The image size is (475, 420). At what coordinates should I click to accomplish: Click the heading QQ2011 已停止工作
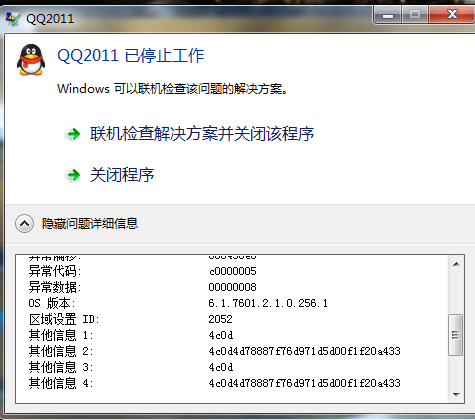point(131,55)
